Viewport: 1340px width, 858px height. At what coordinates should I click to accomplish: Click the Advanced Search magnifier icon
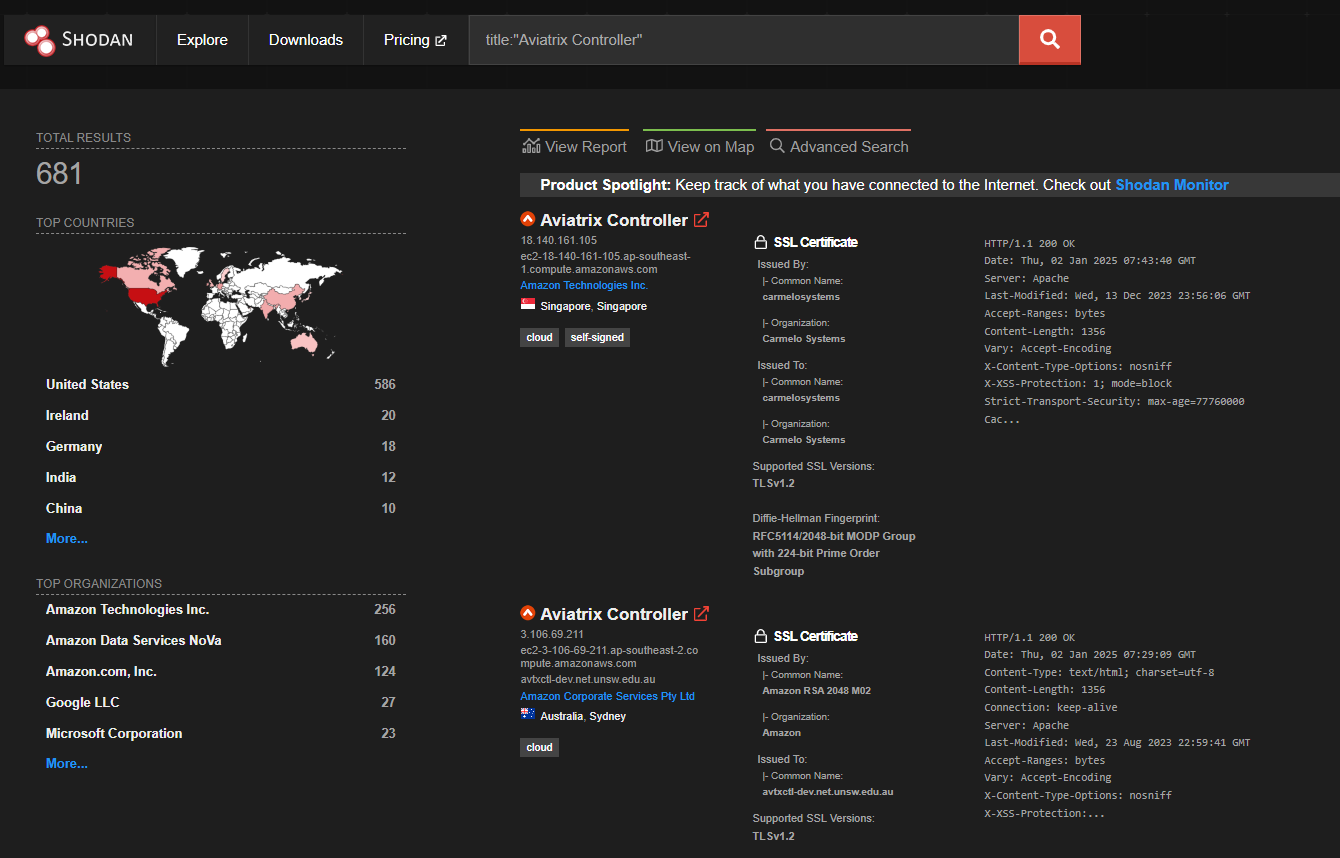[777, 145]
